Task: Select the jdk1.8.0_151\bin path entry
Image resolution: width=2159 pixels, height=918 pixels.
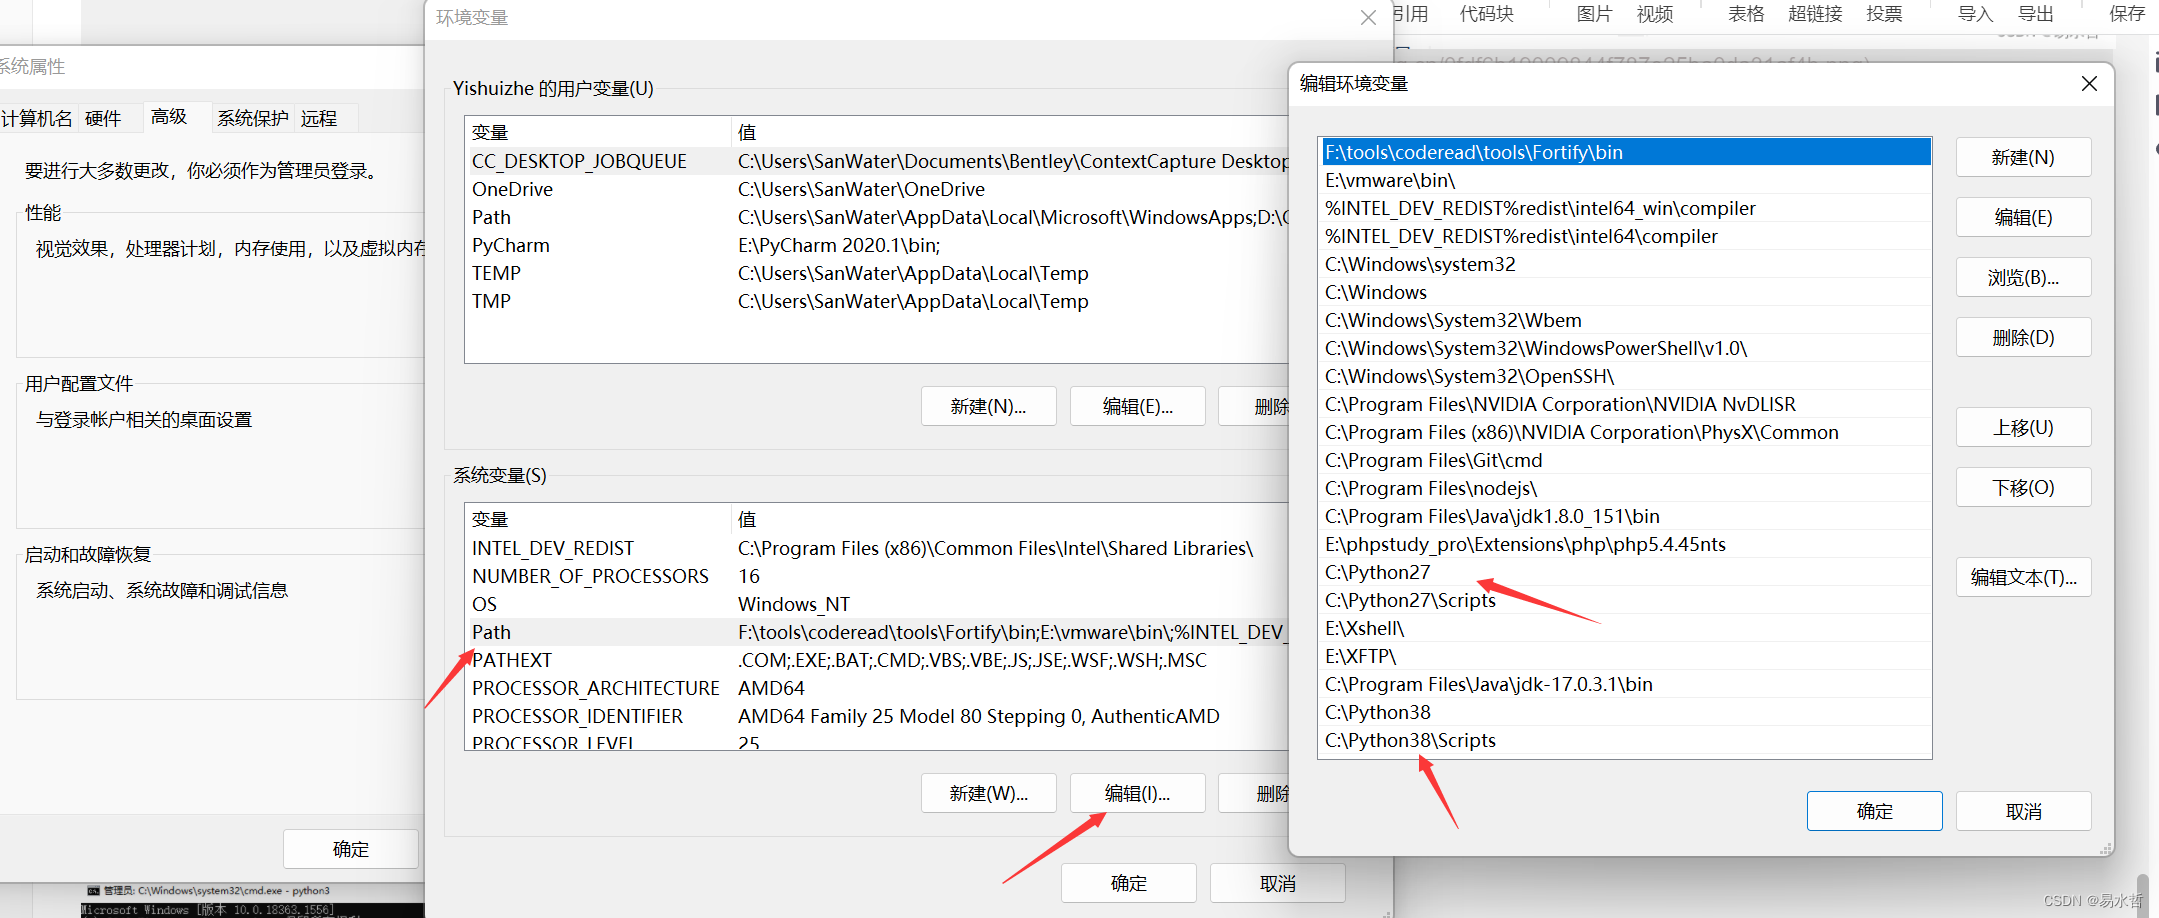Action: tap(1625, 516)
